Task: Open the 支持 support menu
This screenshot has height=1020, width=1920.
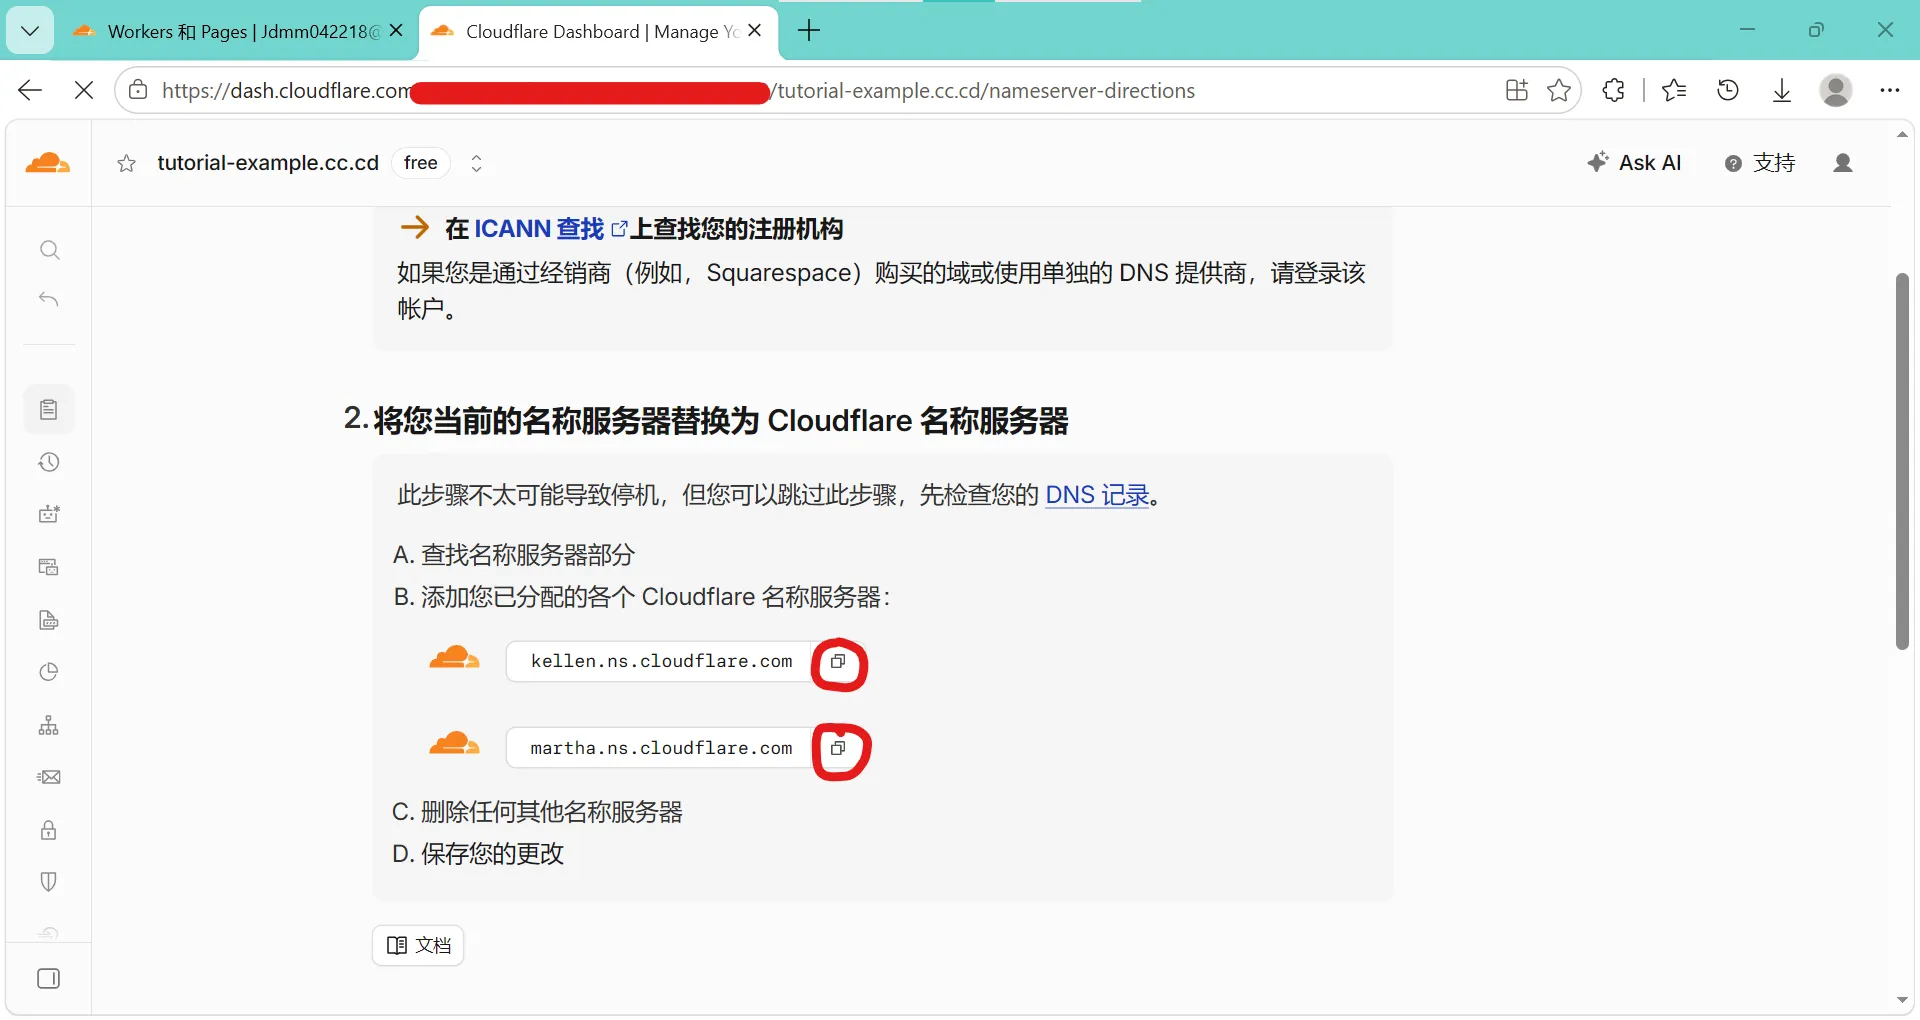Action: tap(1760, 163)
